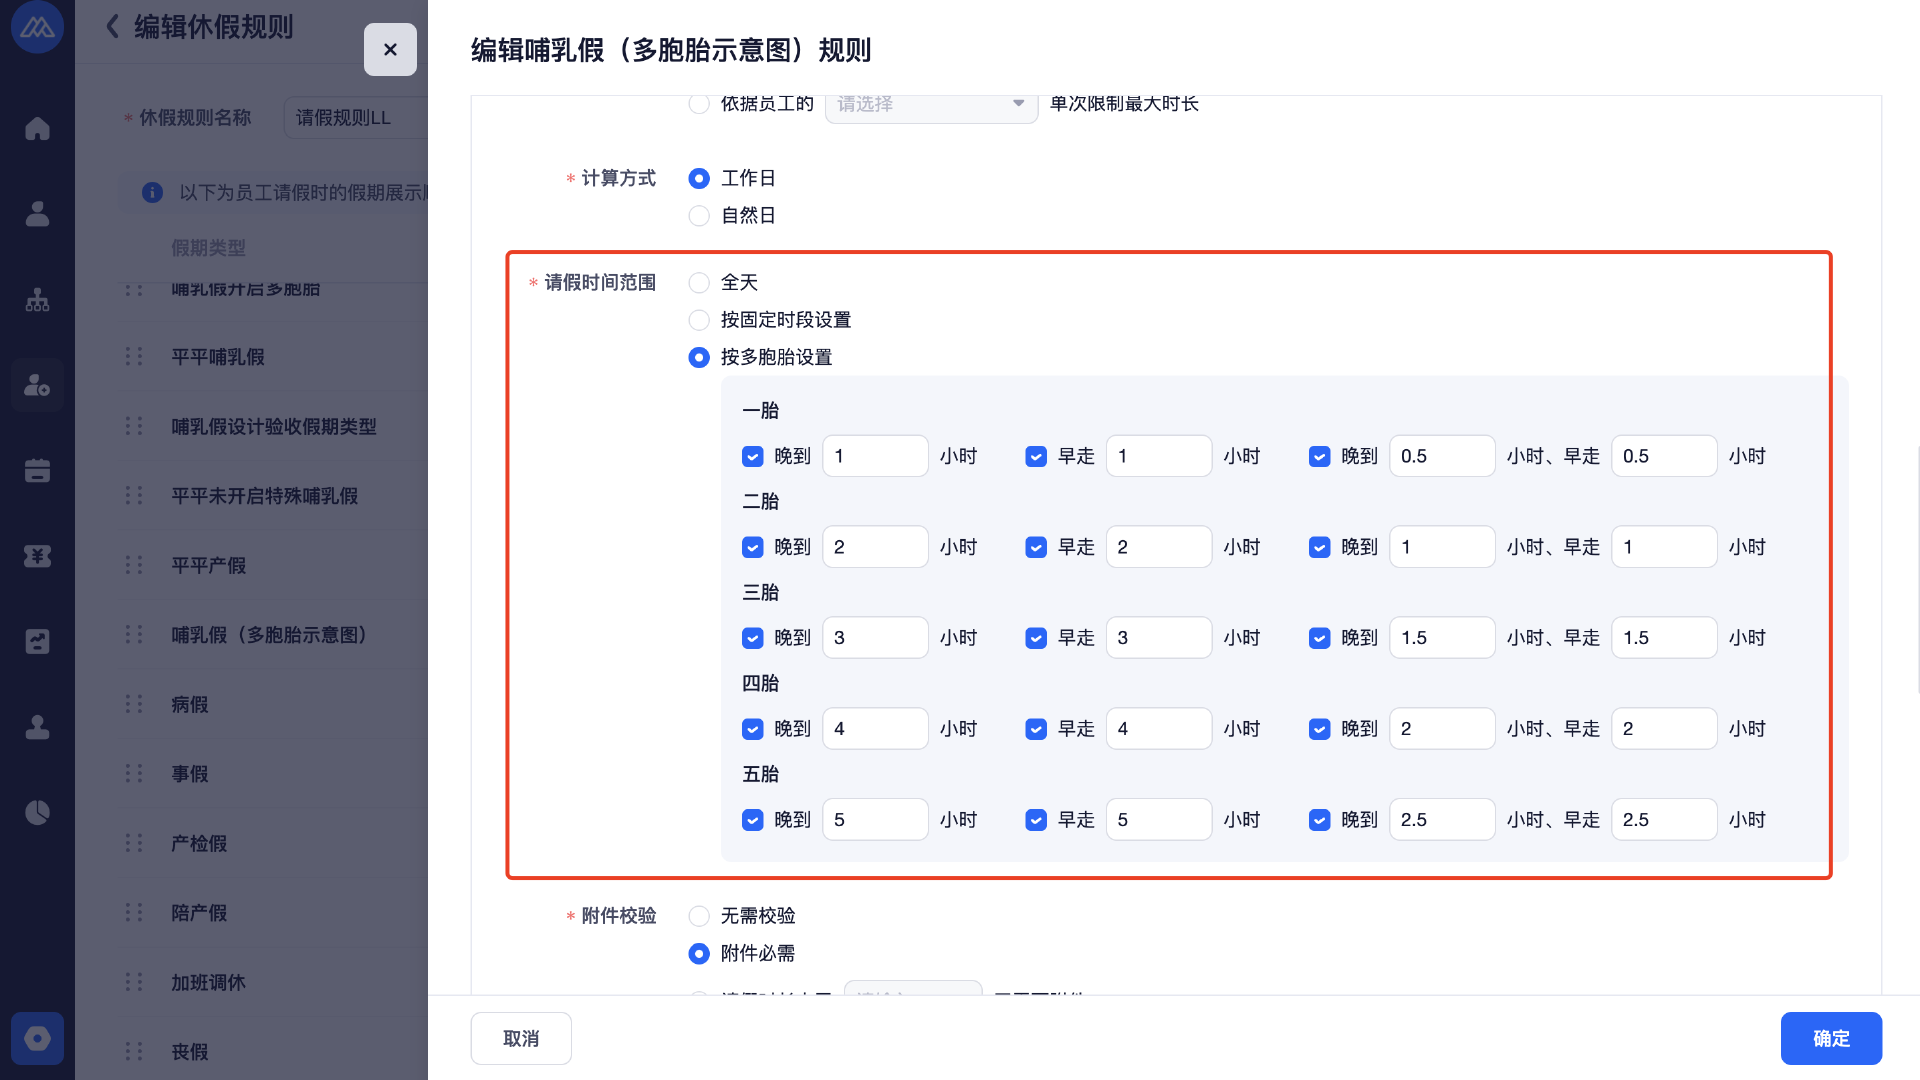Click the 取消 cancel button
Viewport: 1920px width, 1080px height.
pos(521,1038)
